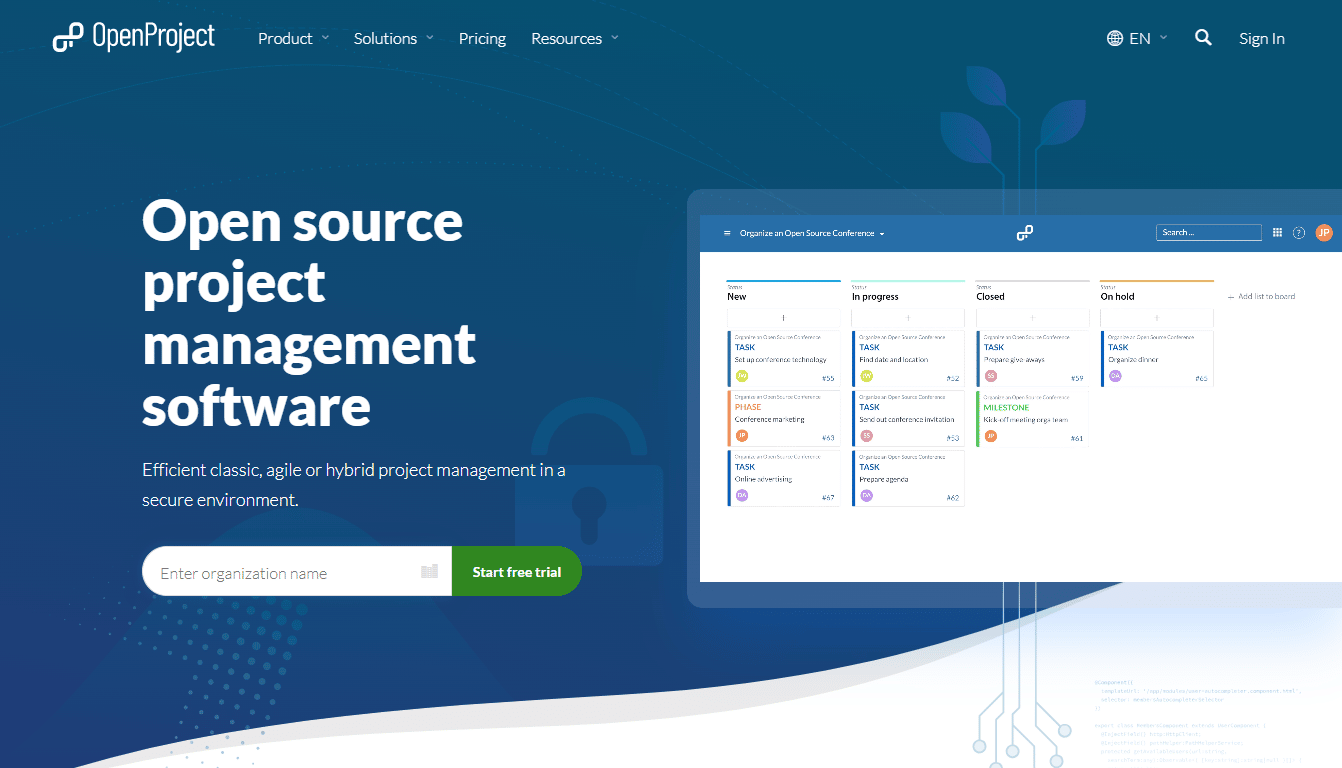
Task: Click the globe language icon
Action: (x=1115, y=39)
